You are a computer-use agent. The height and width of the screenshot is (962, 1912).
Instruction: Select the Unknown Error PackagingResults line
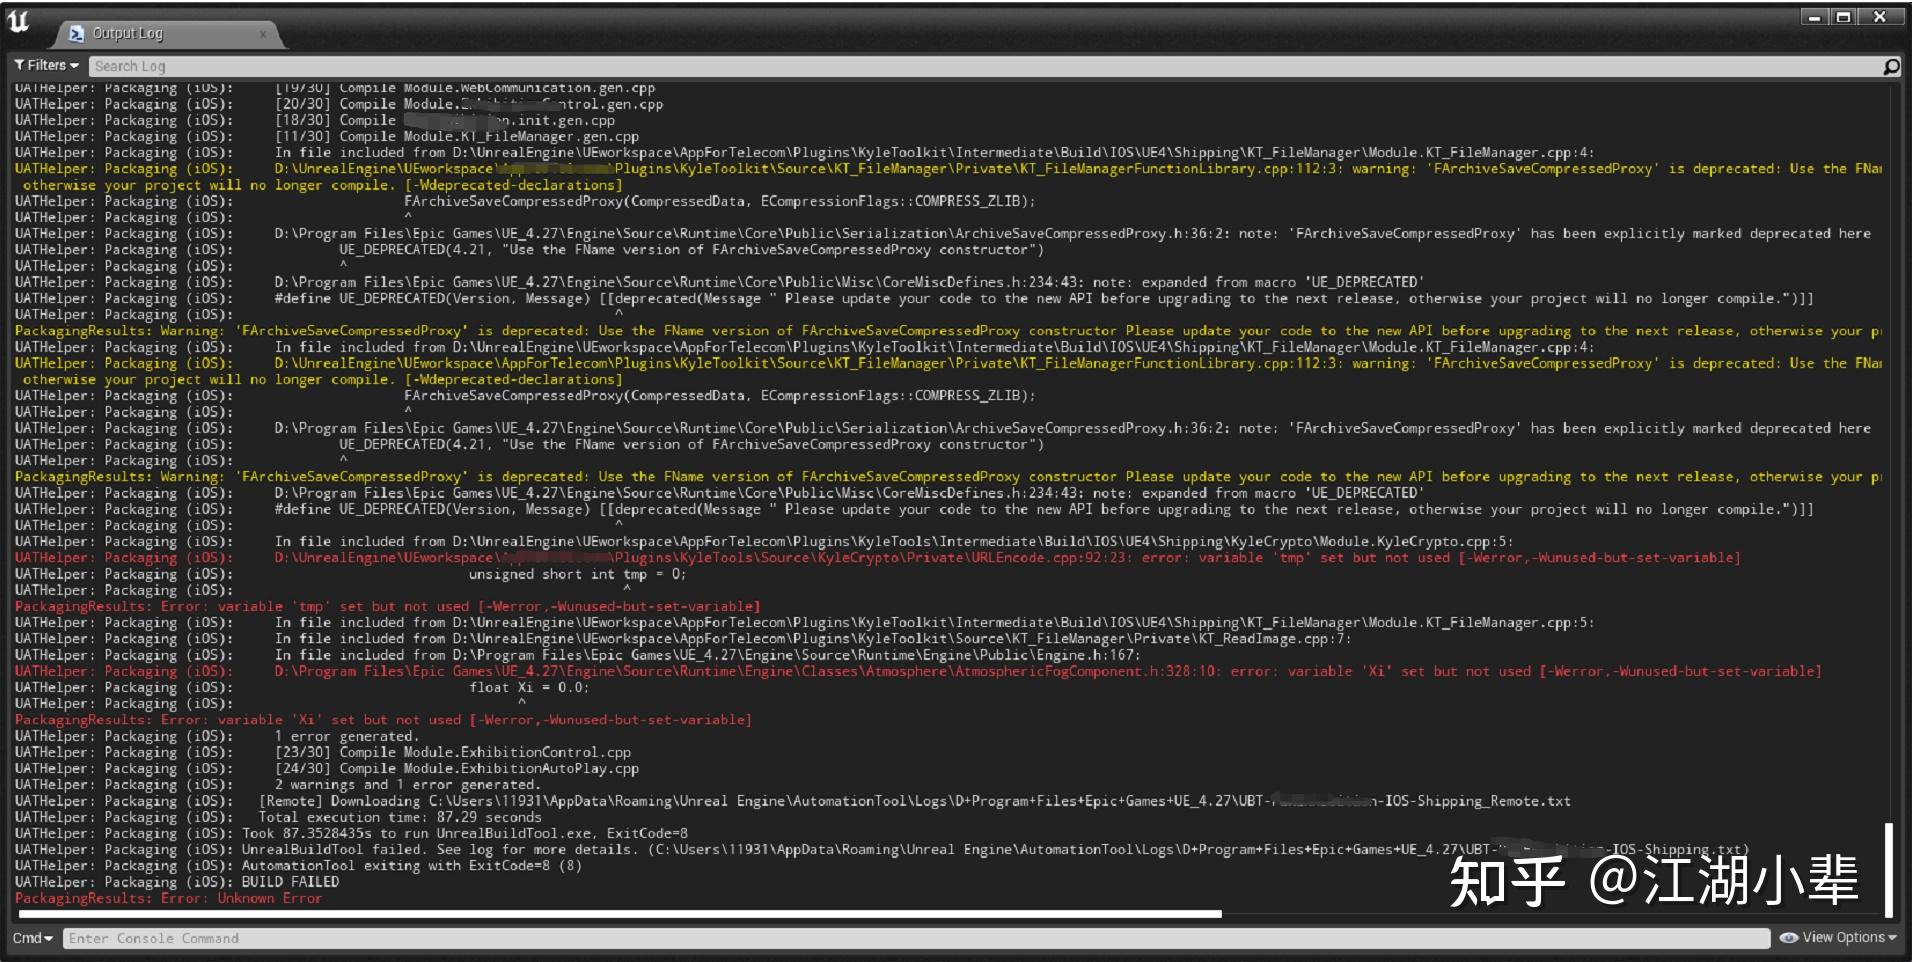pyautogui.click(x=168, y=898)
